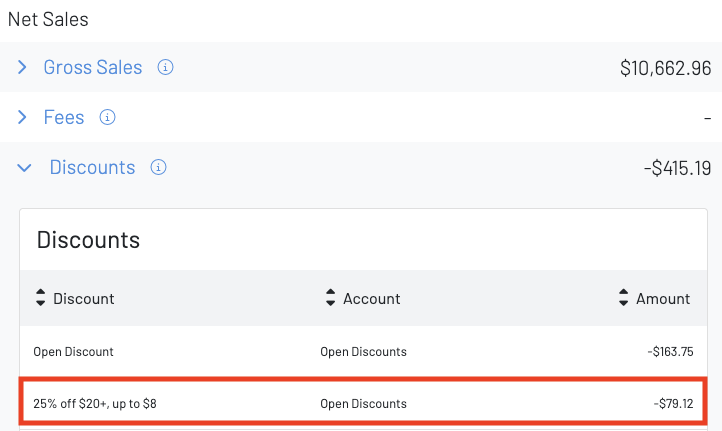This screenshot has width=722, height=431.
Task: Click the Discounts section label
Action: click(x=92, y=168)
